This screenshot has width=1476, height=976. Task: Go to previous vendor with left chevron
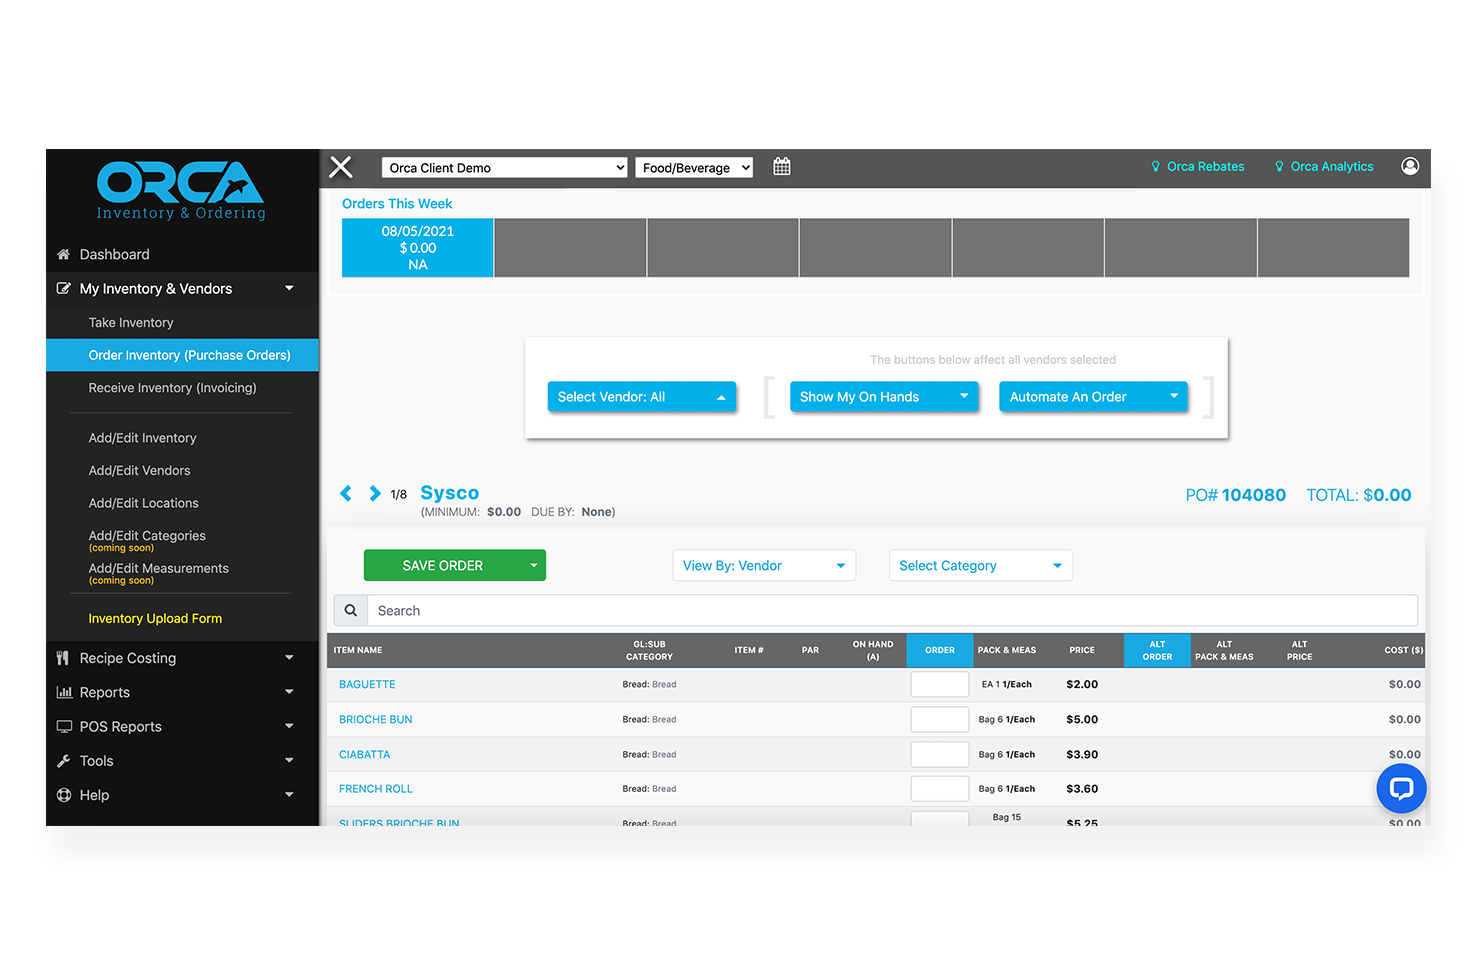click(346, 493)
